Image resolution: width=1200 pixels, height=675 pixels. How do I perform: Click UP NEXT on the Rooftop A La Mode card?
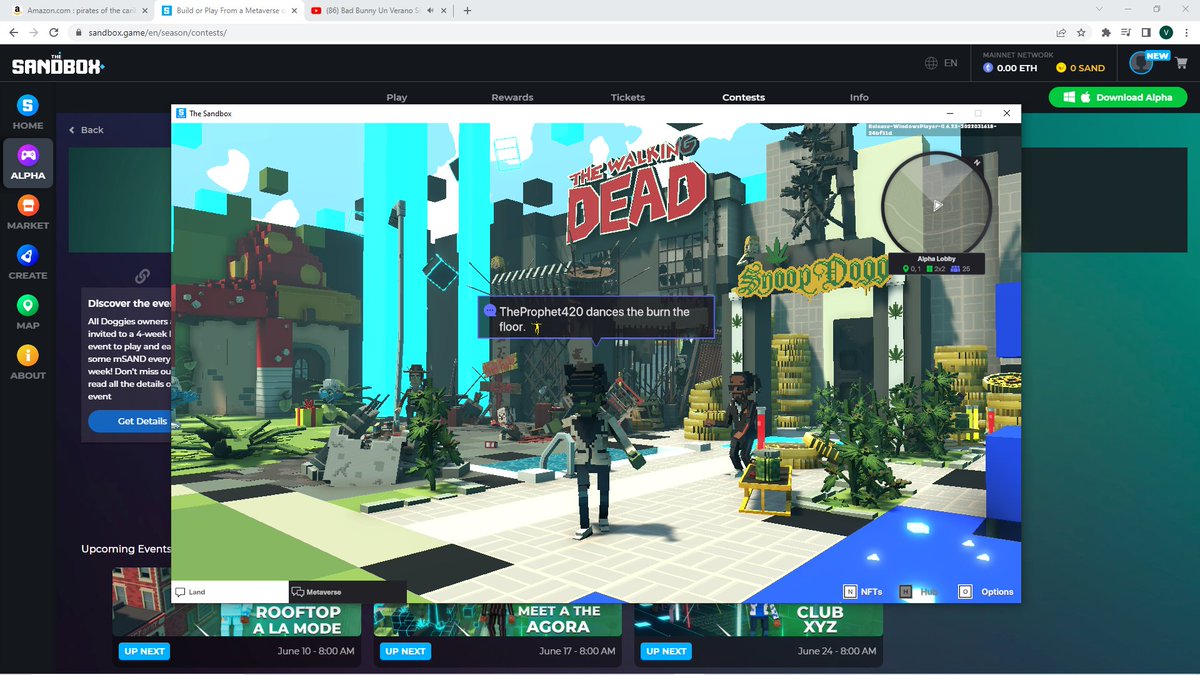pyautogui.click(x=144, y=651)
